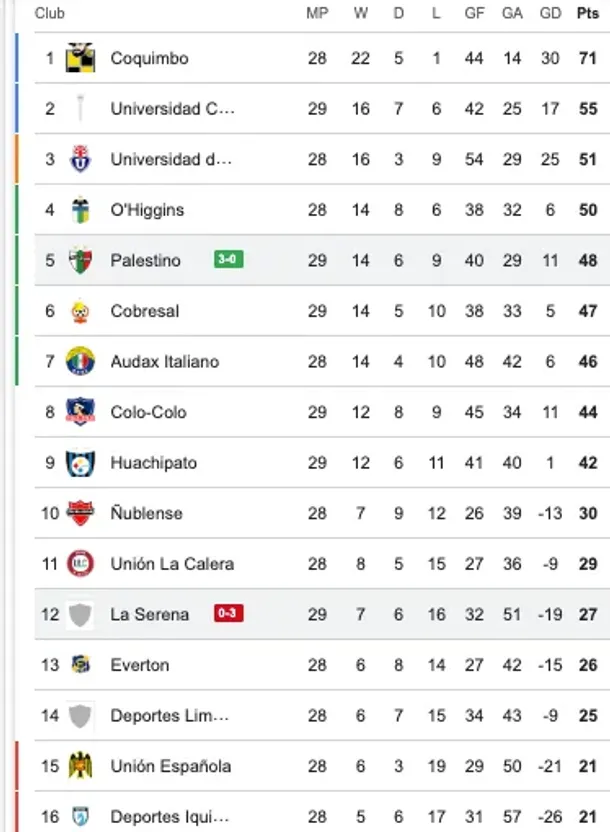Click the Cobresal crest icon
This screenshot has width=610, height=832.
coord(78,310)
